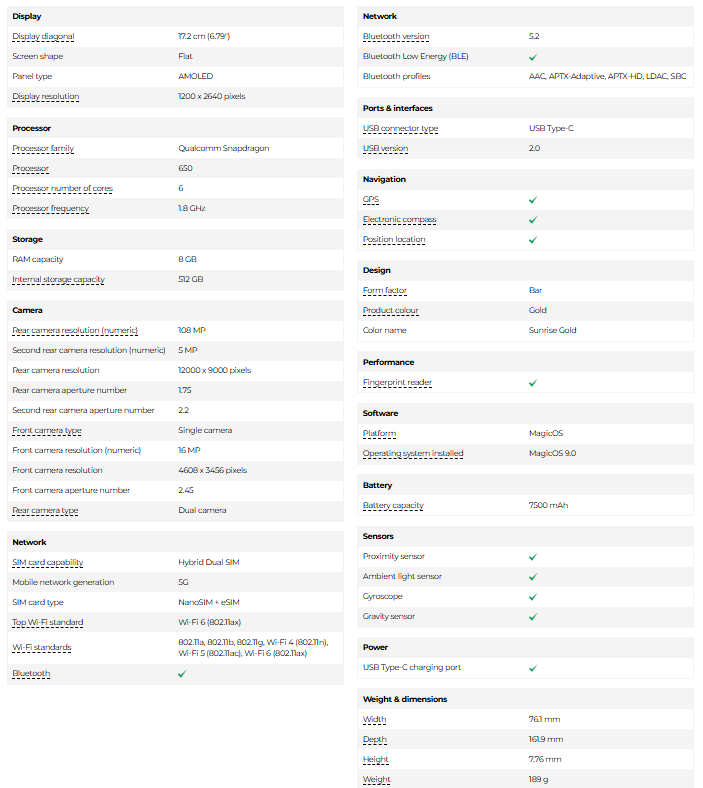Image resolution: width=703 pixels, height=788 pixels.
Task: Click the Battery capacity underlined label
Action: tap(393, 506)
